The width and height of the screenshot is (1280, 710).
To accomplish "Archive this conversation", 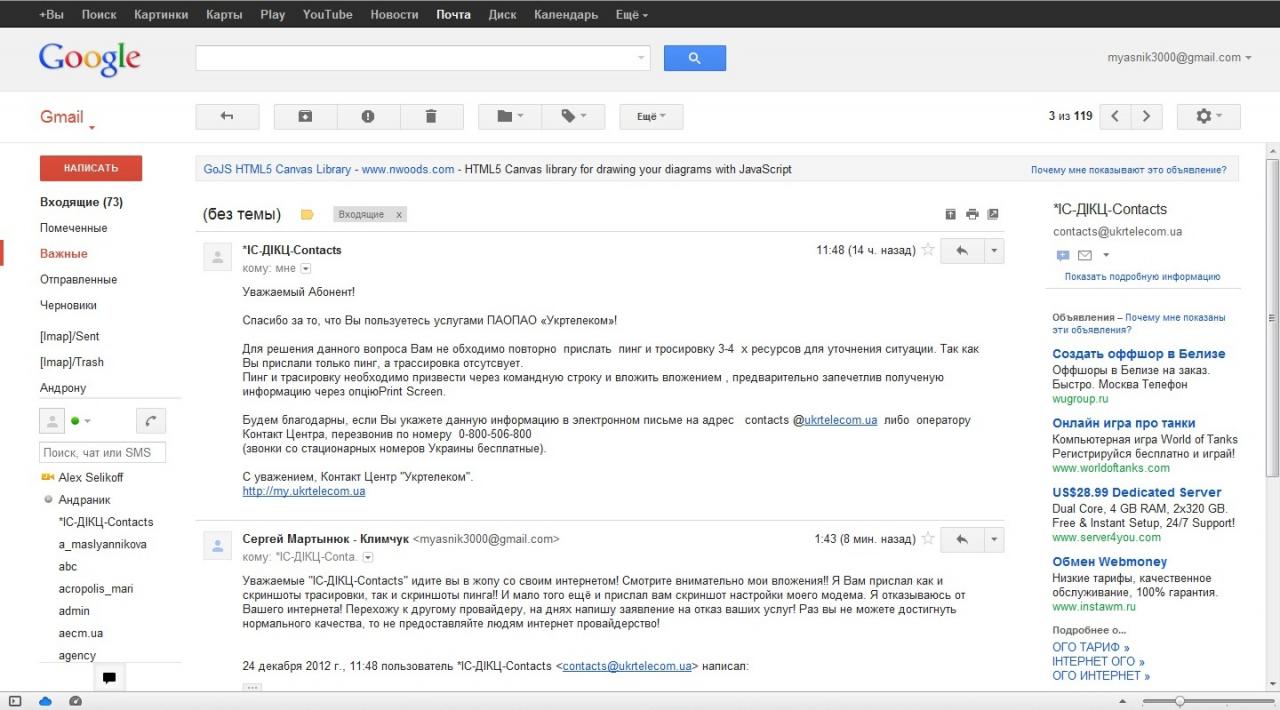I will click(305, 117).
